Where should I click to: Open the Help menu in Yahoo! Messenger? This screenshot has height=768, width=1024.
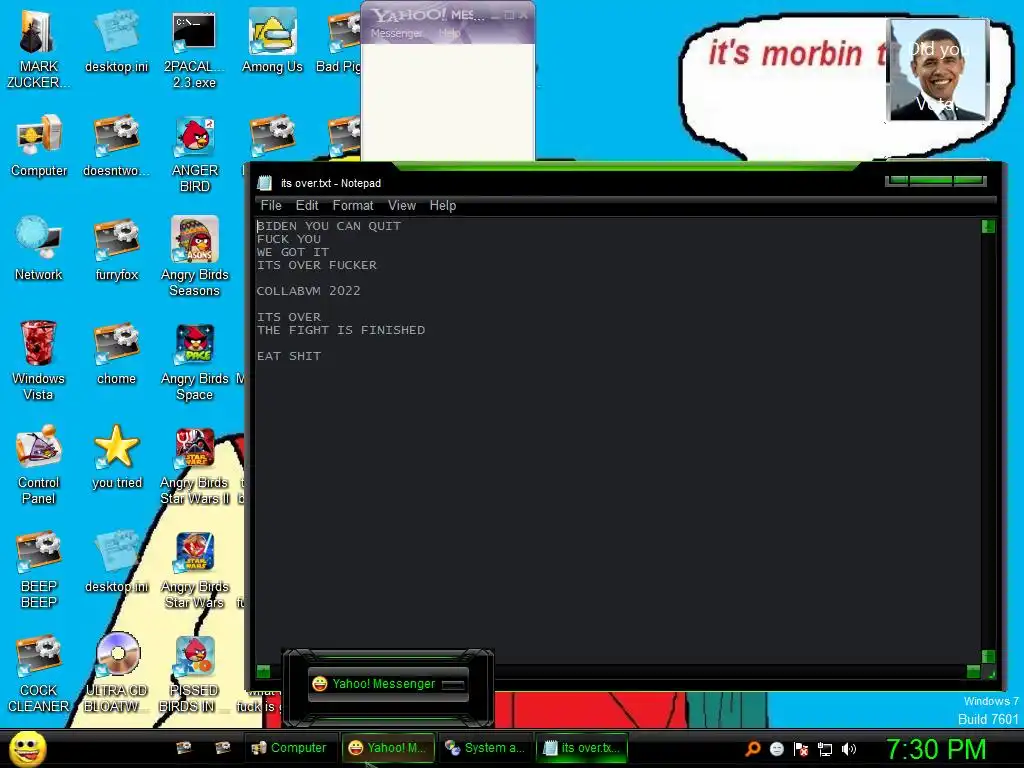449,33
